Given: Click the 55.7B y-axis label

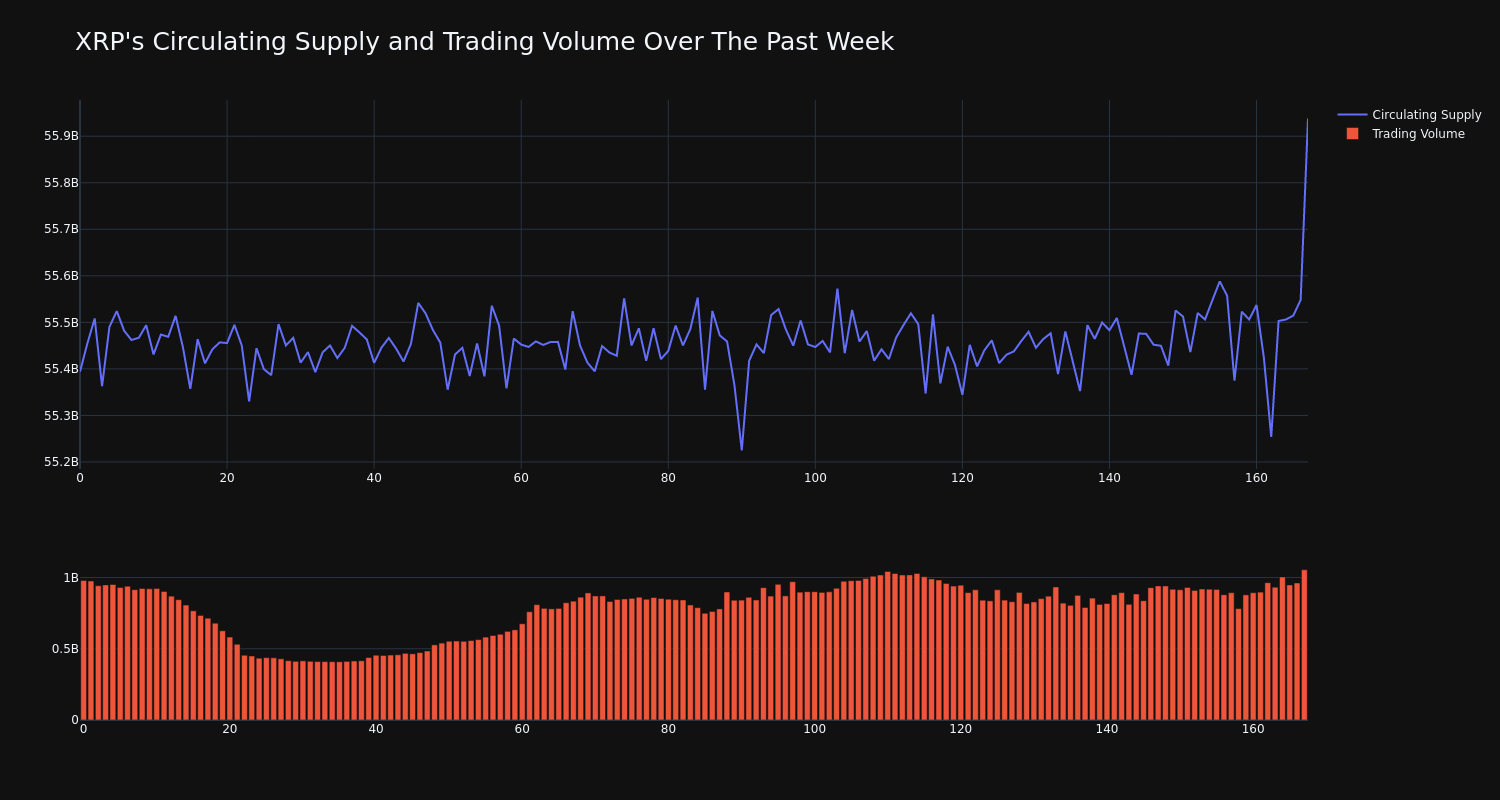Looking at the screenshot, I should pos(61,229).
